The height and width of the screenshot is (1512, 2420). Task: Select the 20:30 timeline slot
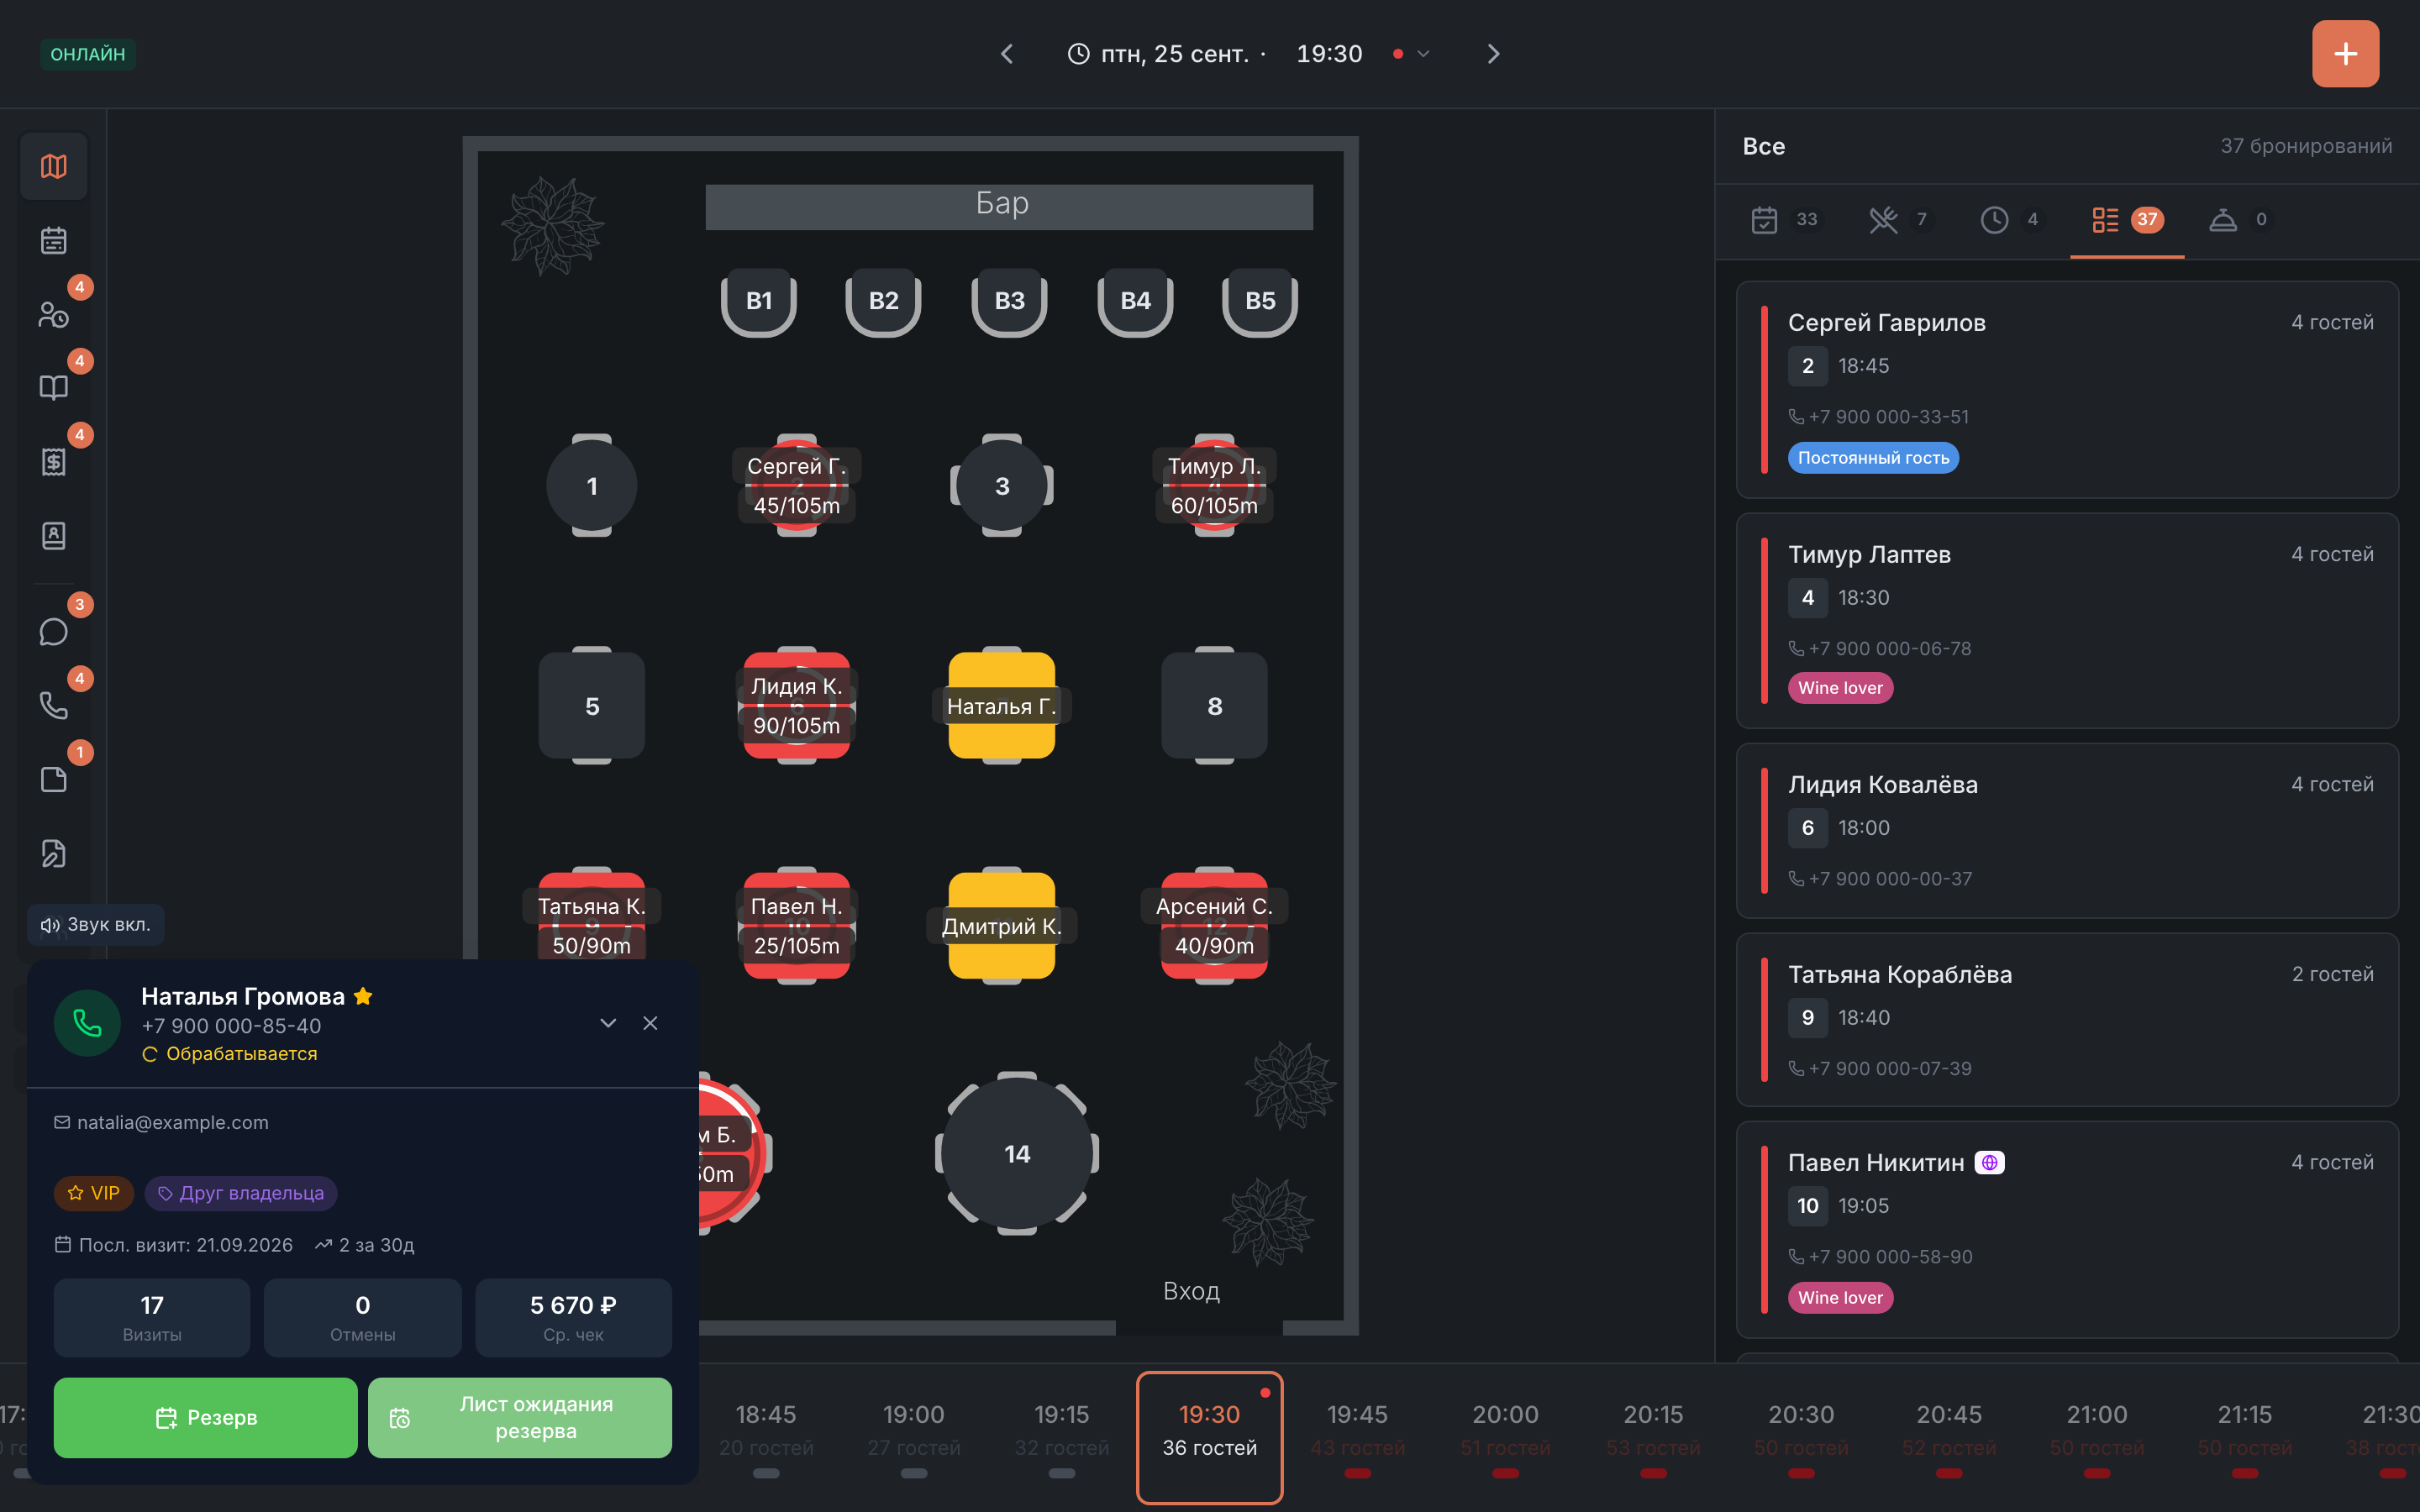tap(1801, 1437)
